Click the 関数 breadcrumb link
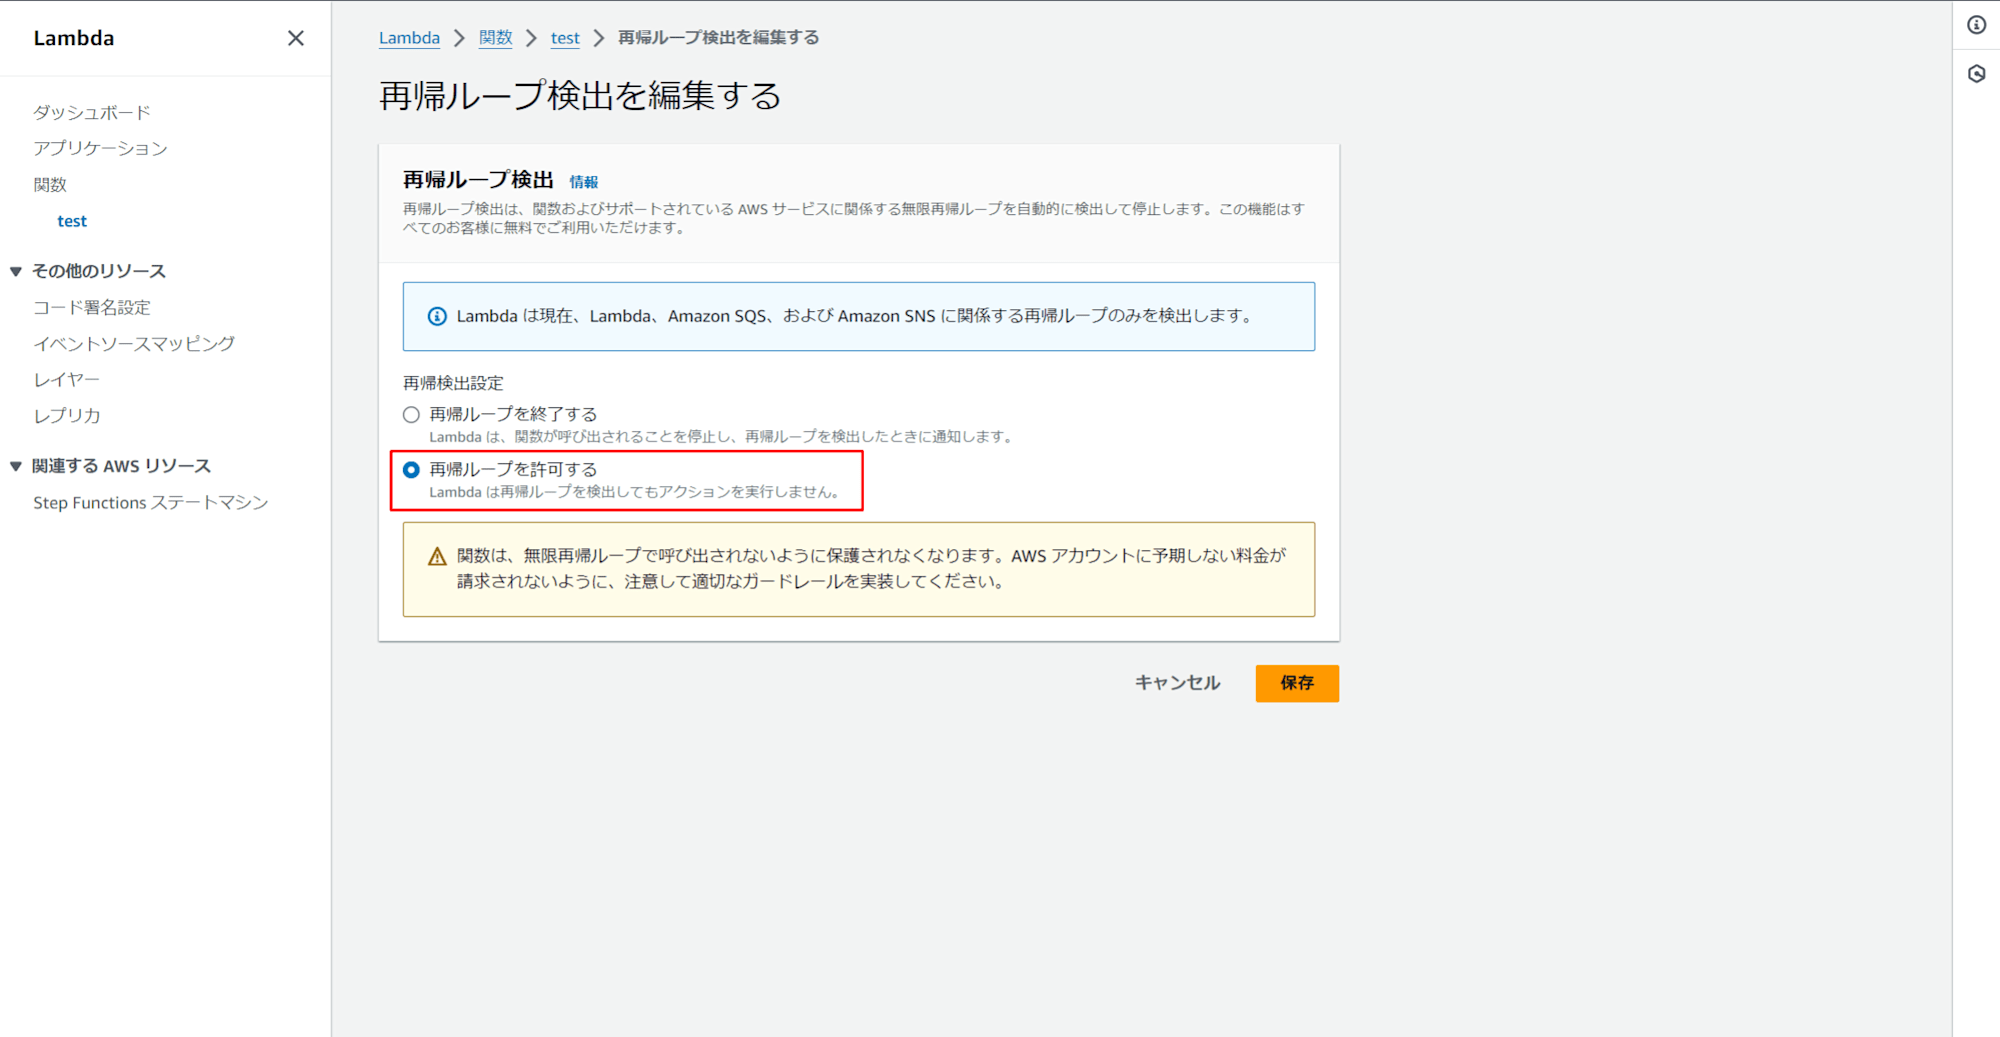This screenshot has height=1037, width=2000. (495, 37)
